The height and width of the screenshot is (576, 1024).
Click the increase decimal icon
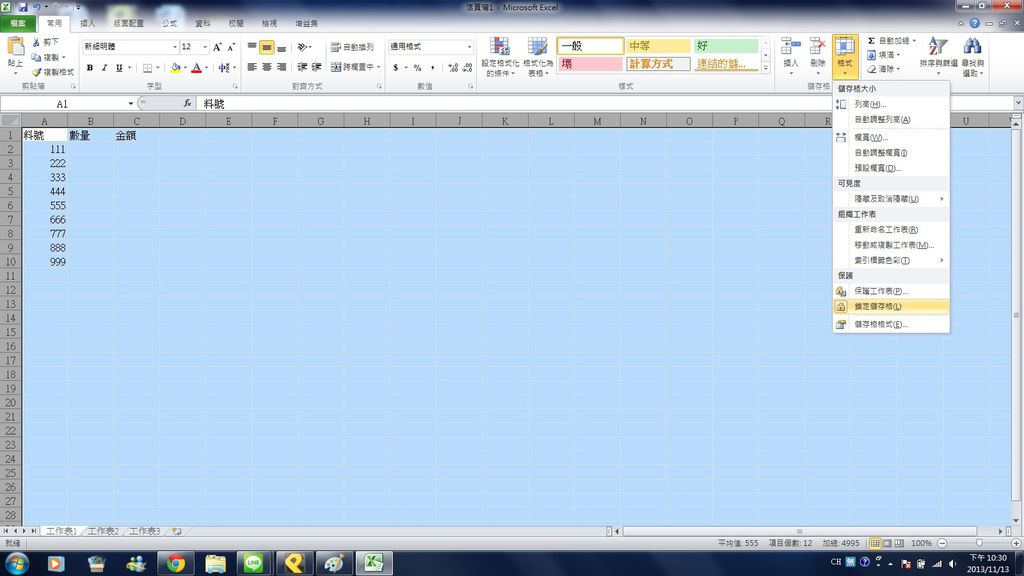(453, 67)
